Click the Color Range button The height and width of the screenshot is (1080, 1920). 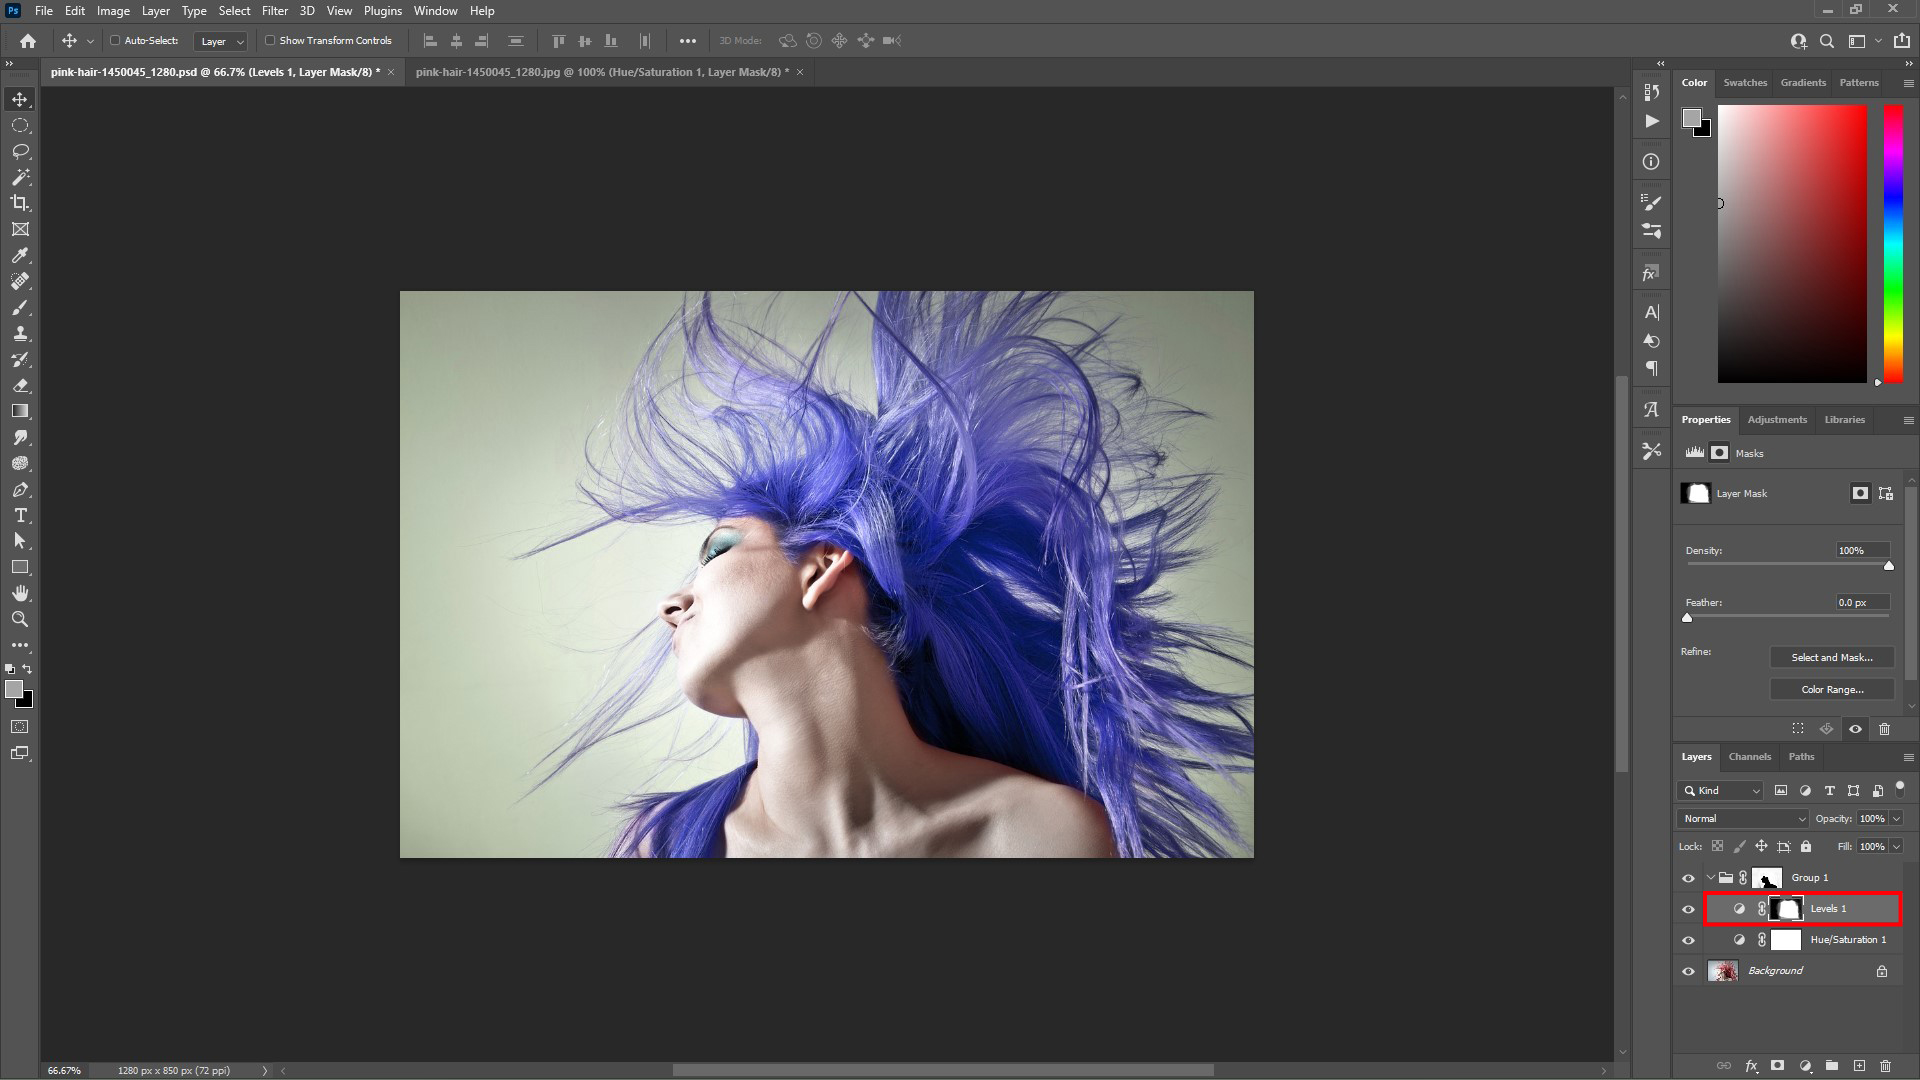click(x=1831, y=689)
